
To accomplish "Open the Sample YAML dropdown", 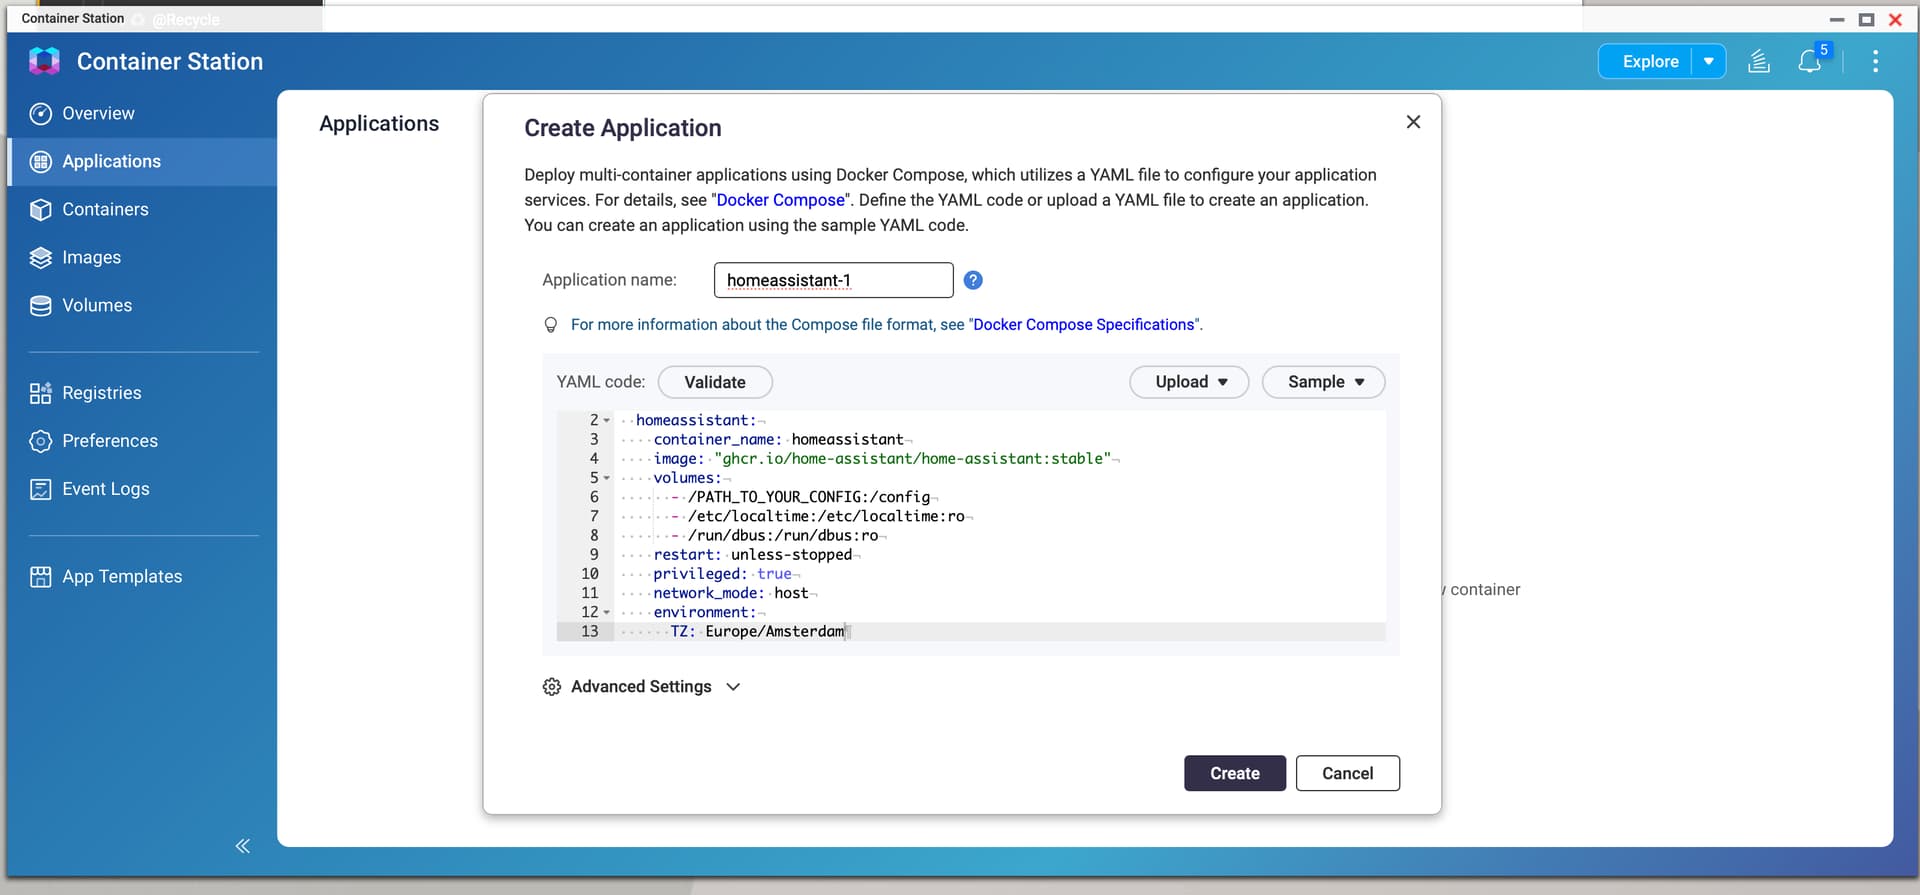I will click(1324, 382).
